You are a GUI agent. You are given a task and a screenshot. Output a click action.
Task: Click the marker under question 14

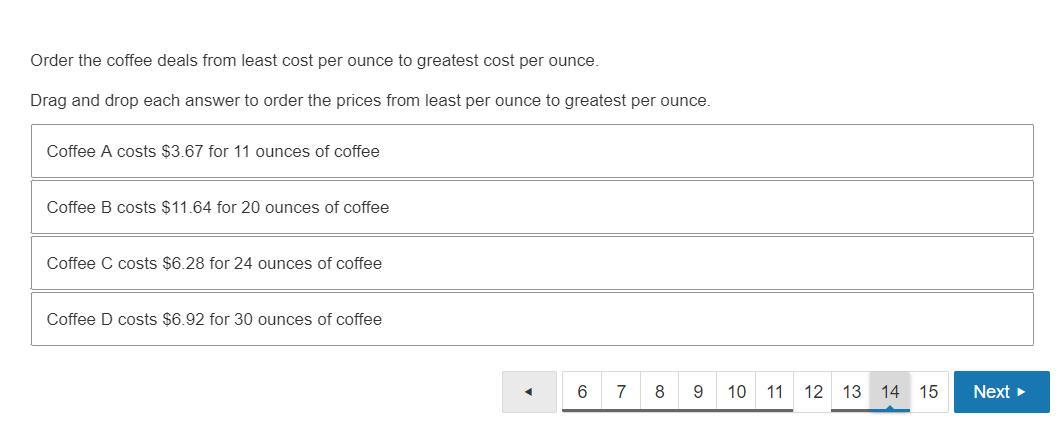890,408
